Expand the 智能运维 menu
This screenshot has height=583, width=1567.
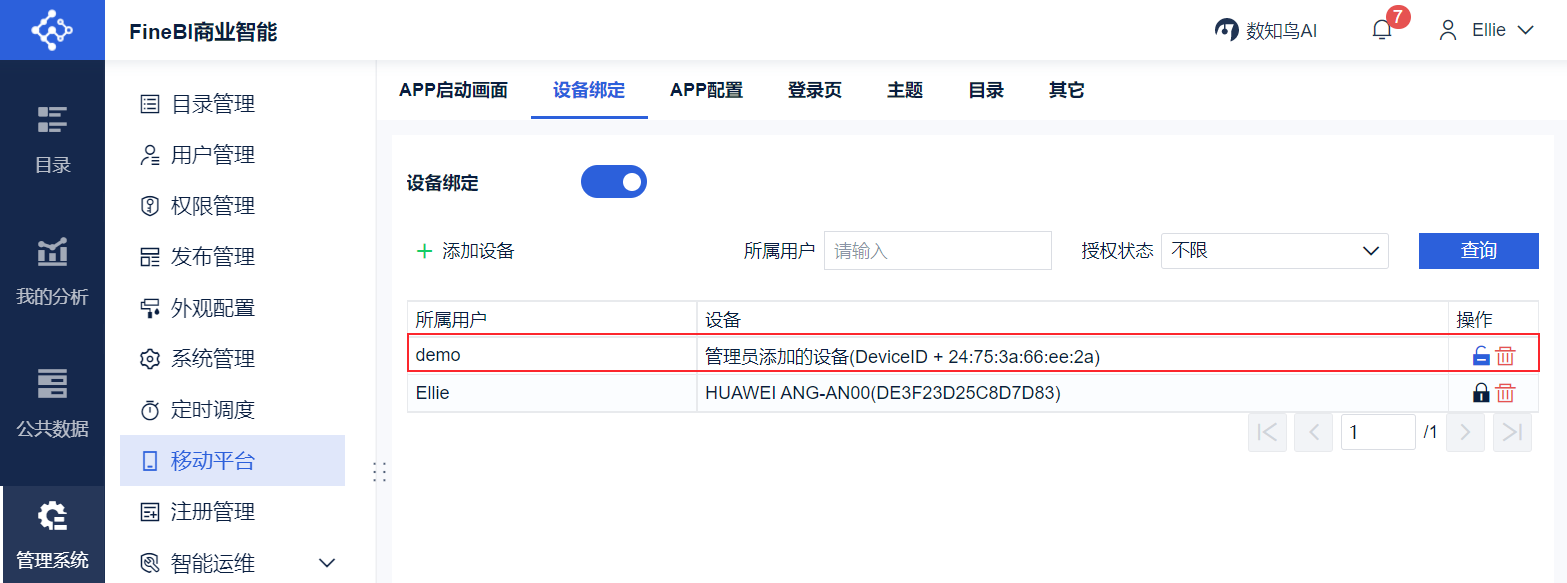coord(327,563)
